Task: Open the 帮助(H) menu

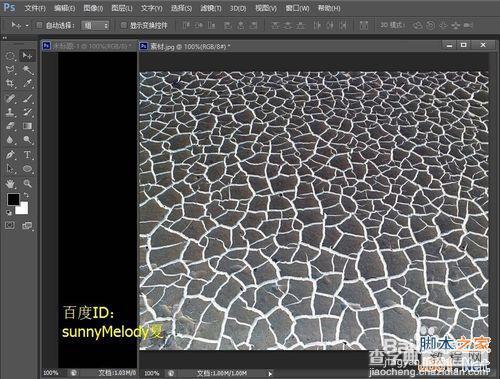Action: tap(329, 8)
